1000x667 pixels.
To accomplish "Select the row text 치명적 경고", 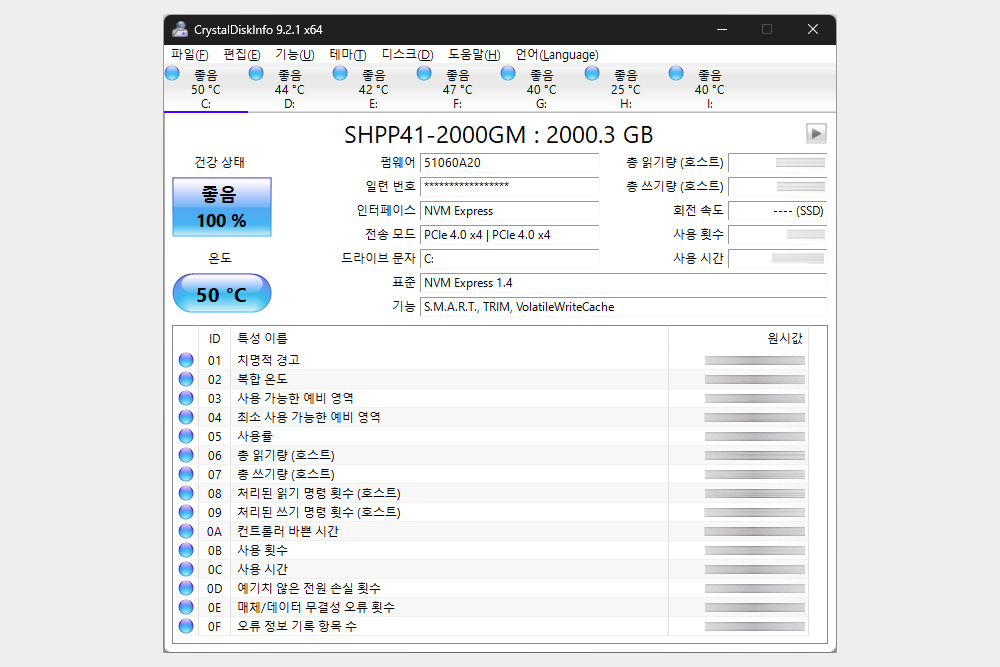I will coord(268,360).
